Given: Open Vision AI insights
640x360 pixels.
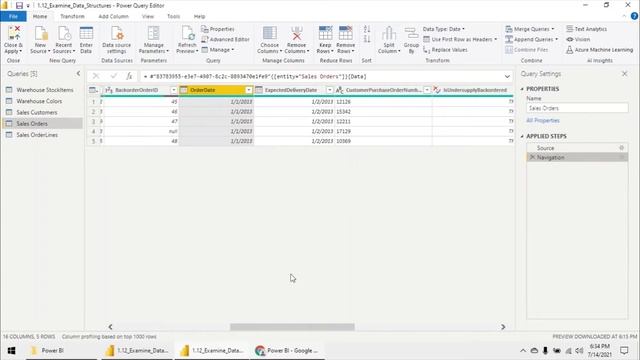Looking at the screenshot, I should click(x=578, y=39).
